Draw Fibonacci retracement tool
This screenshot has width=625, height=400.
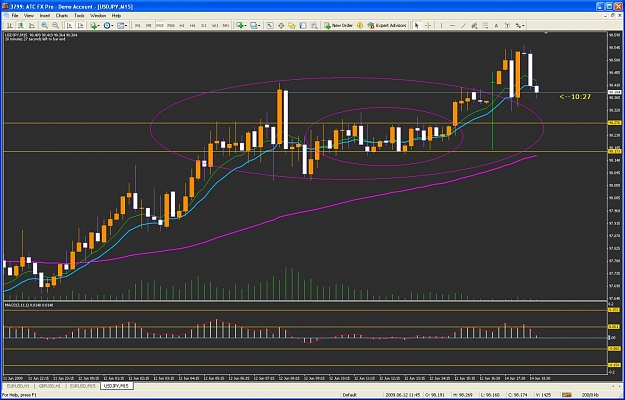point(485,25)
